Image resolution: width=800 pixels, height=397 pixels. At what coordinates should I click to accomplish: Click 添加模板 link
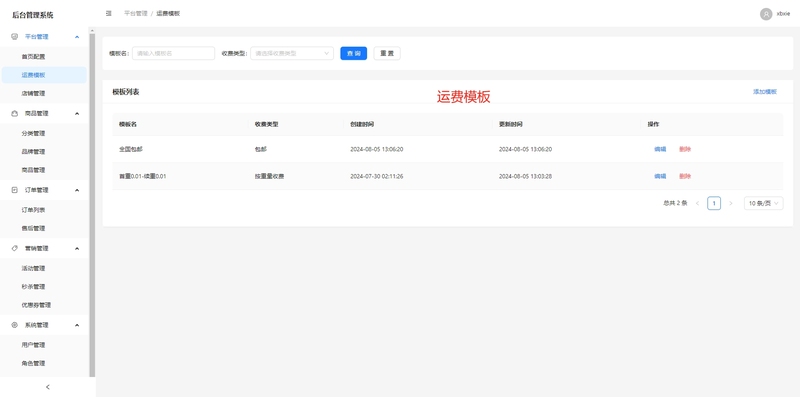765,92
